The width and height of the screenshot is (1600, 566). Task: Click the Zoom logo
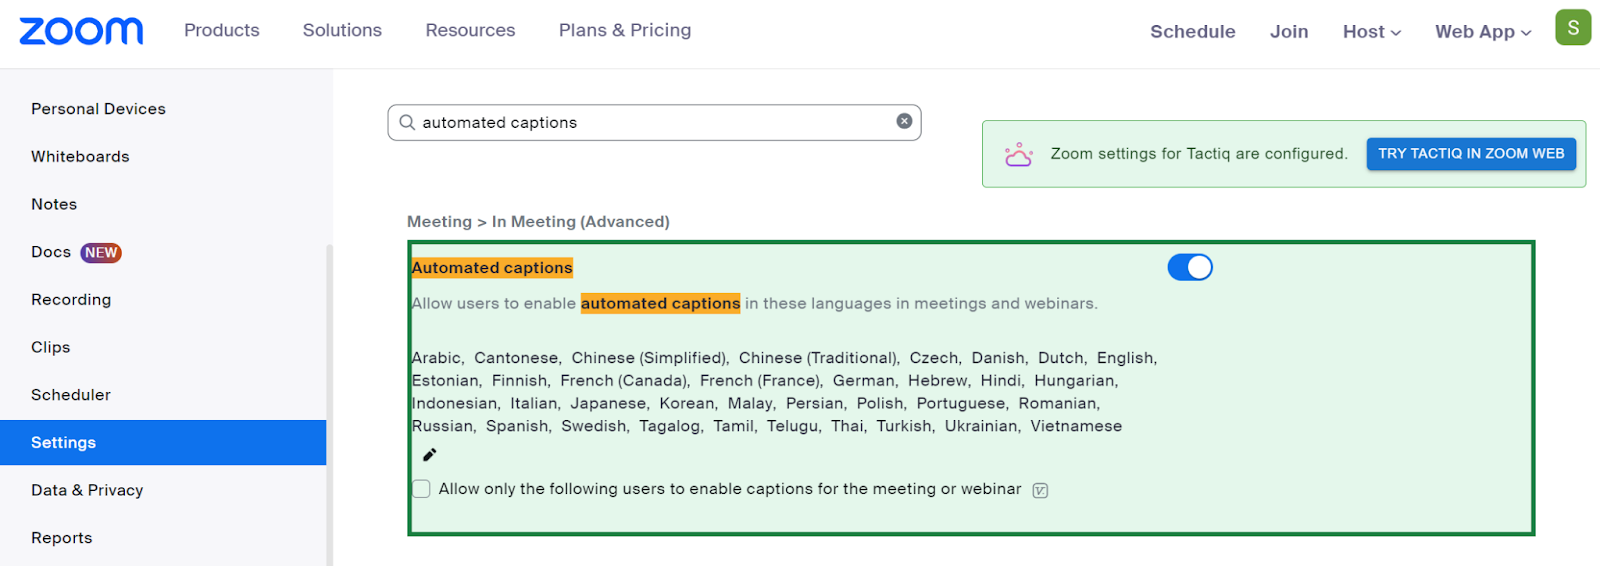coord(81,31)
